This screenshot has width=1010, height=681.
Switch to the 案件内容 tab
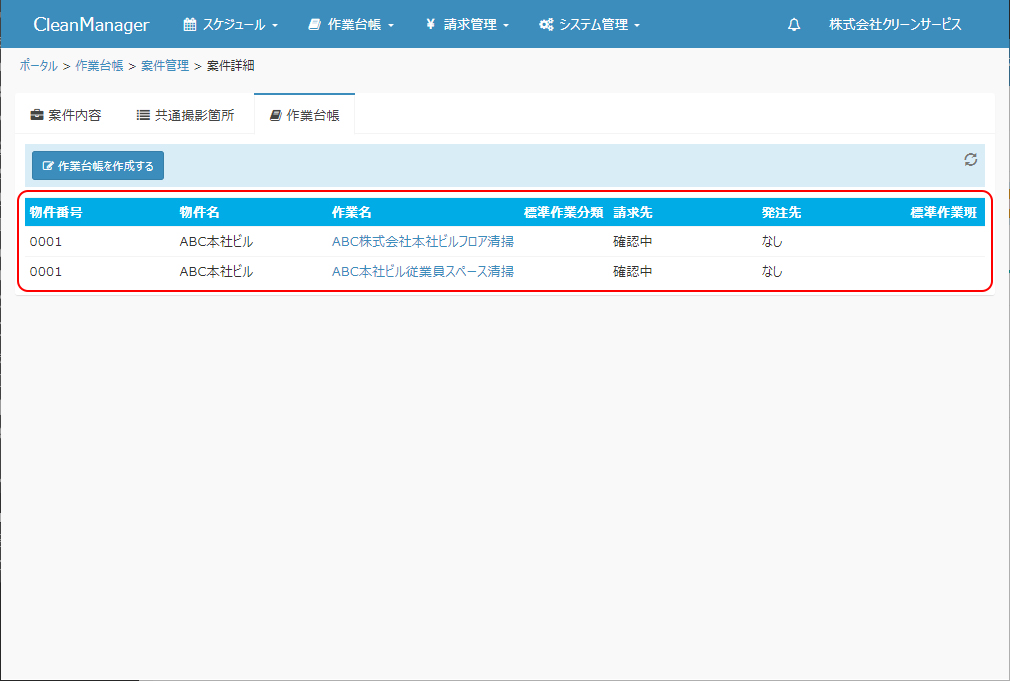pos(66,115)
